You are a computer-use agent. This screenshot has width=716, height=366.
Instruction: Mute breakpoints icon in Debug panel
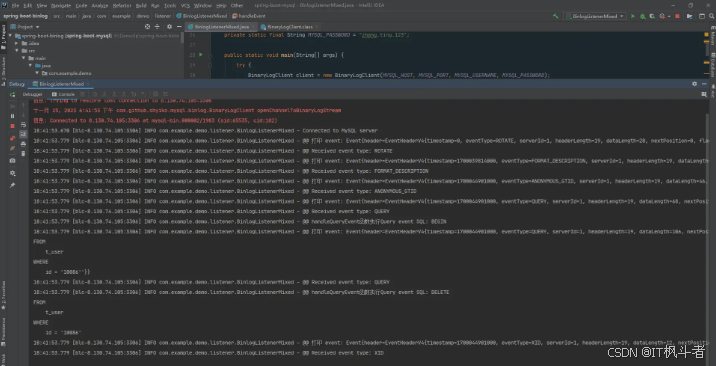12,148
